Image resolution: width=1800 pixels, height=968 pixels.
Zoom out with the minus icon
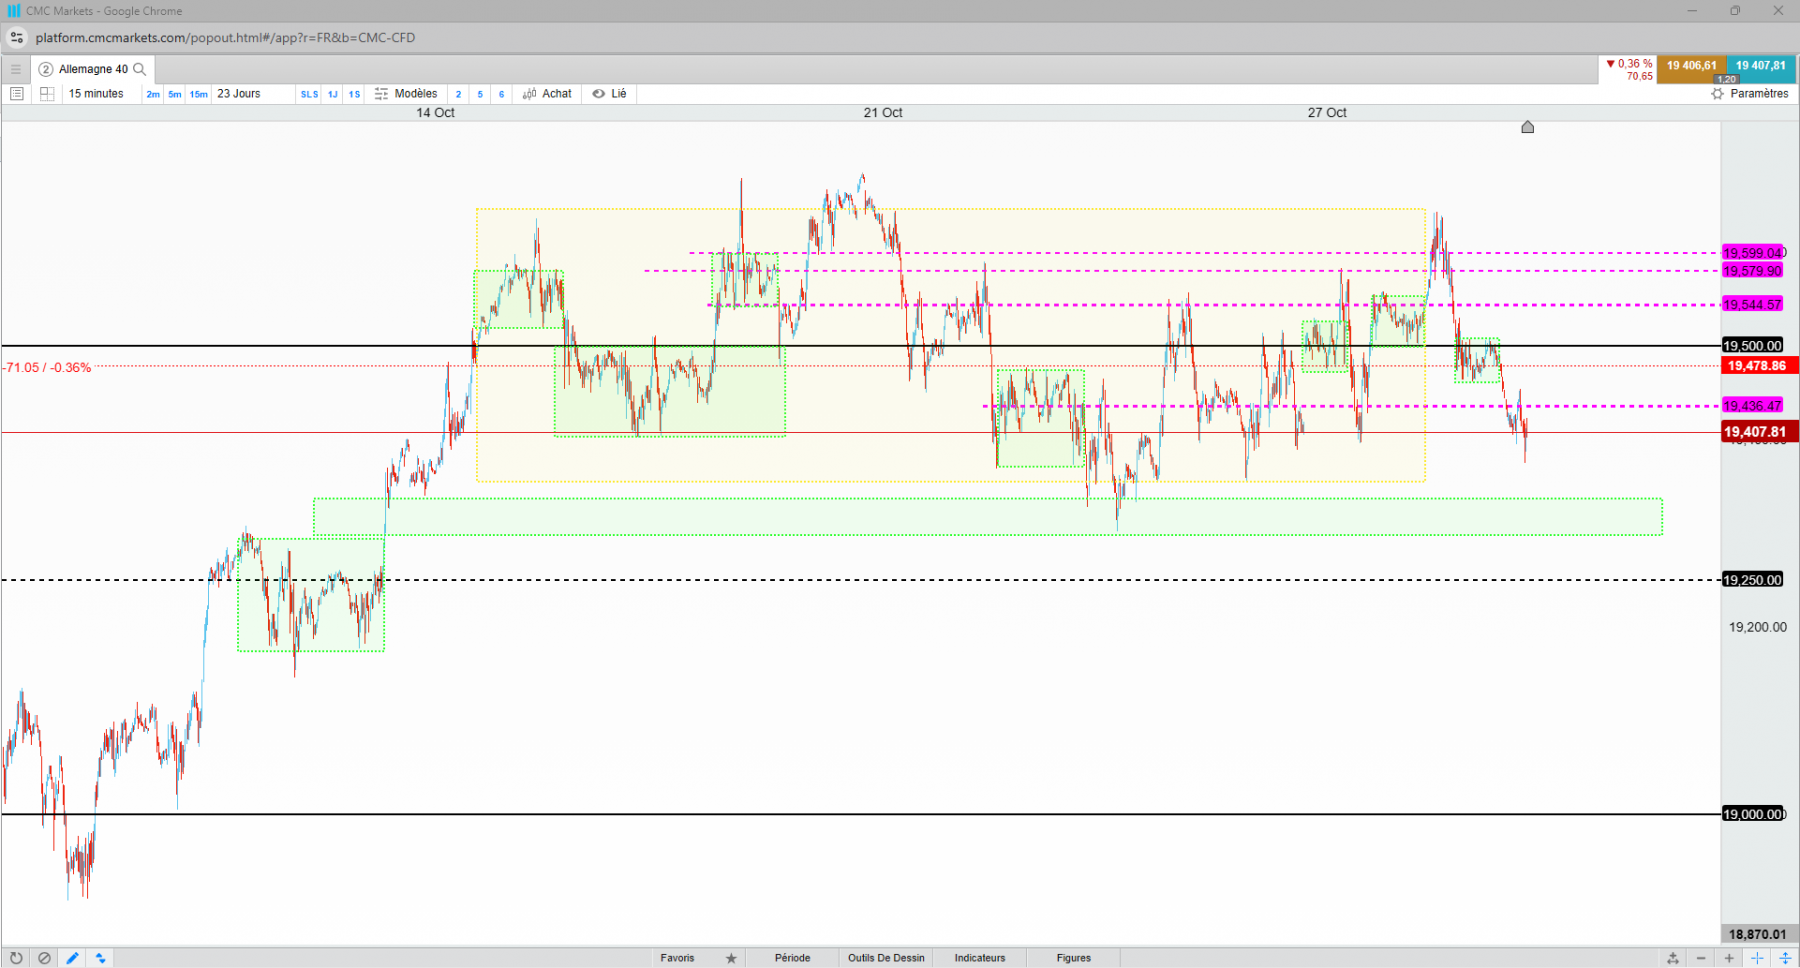1701,958
